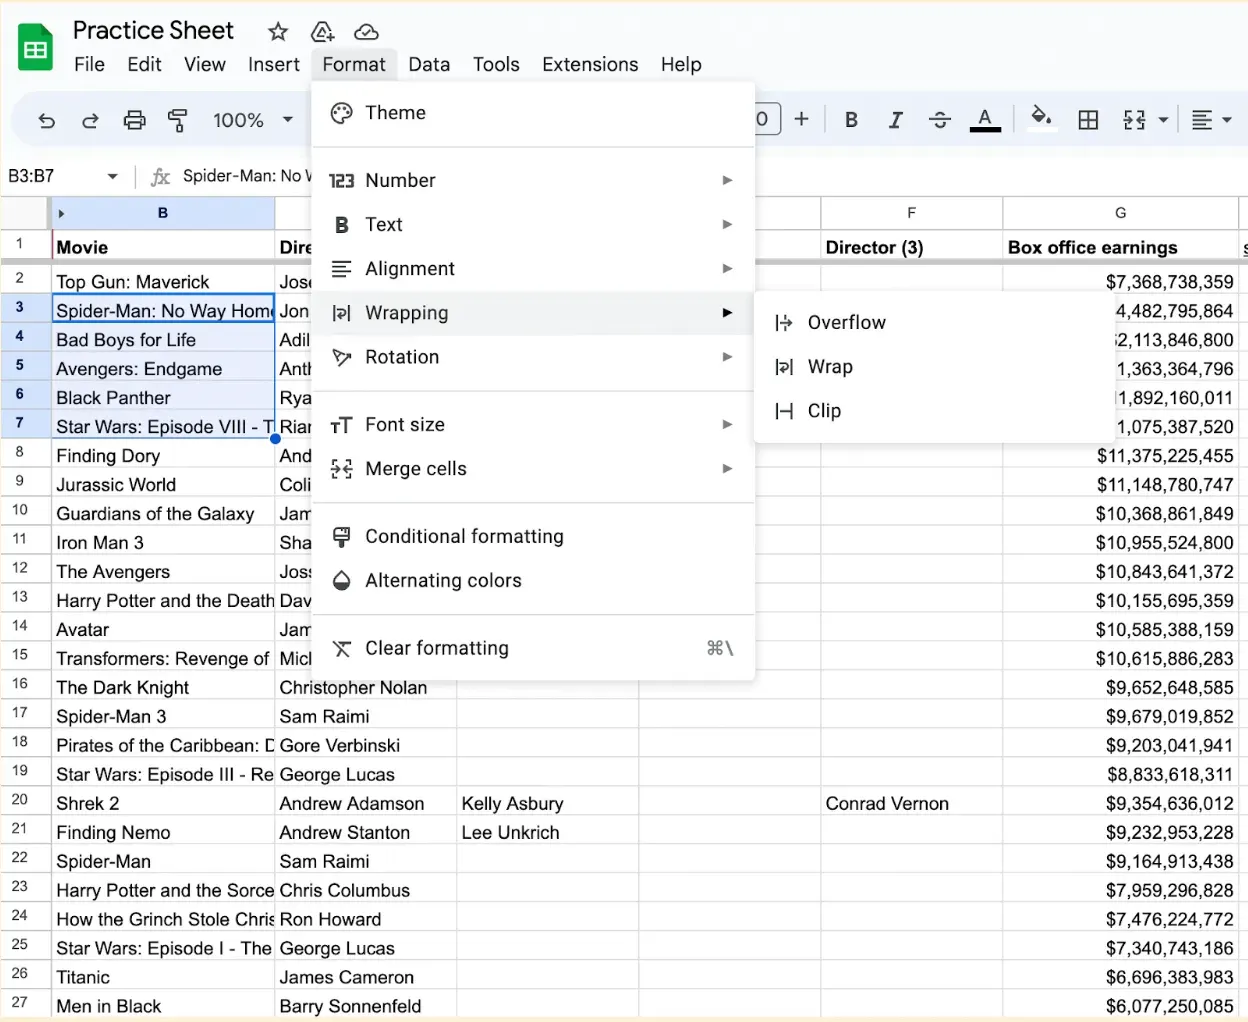This screenshot has height=1022, width=1248.
Task: Select the Wrap option in submenu
Action: [934, 366]
